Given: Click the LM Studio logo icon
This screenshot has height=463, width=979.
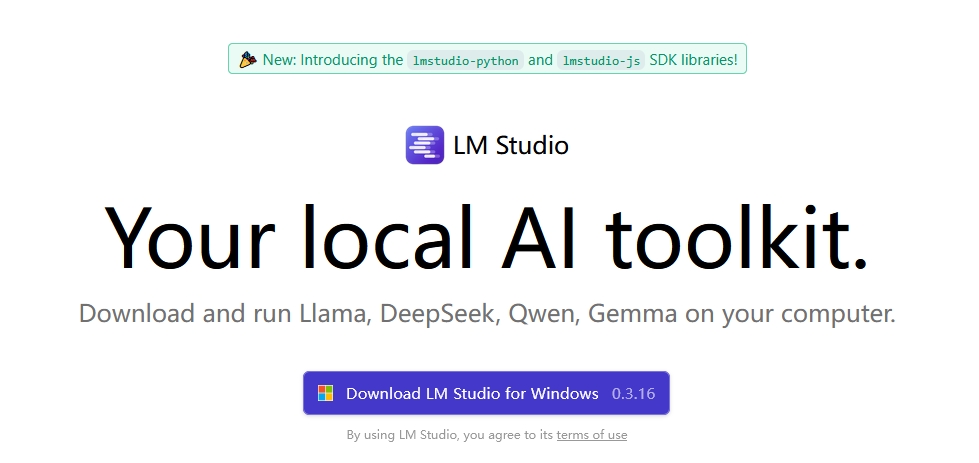Looking at the screenshot, I should [x=425, y=145].
